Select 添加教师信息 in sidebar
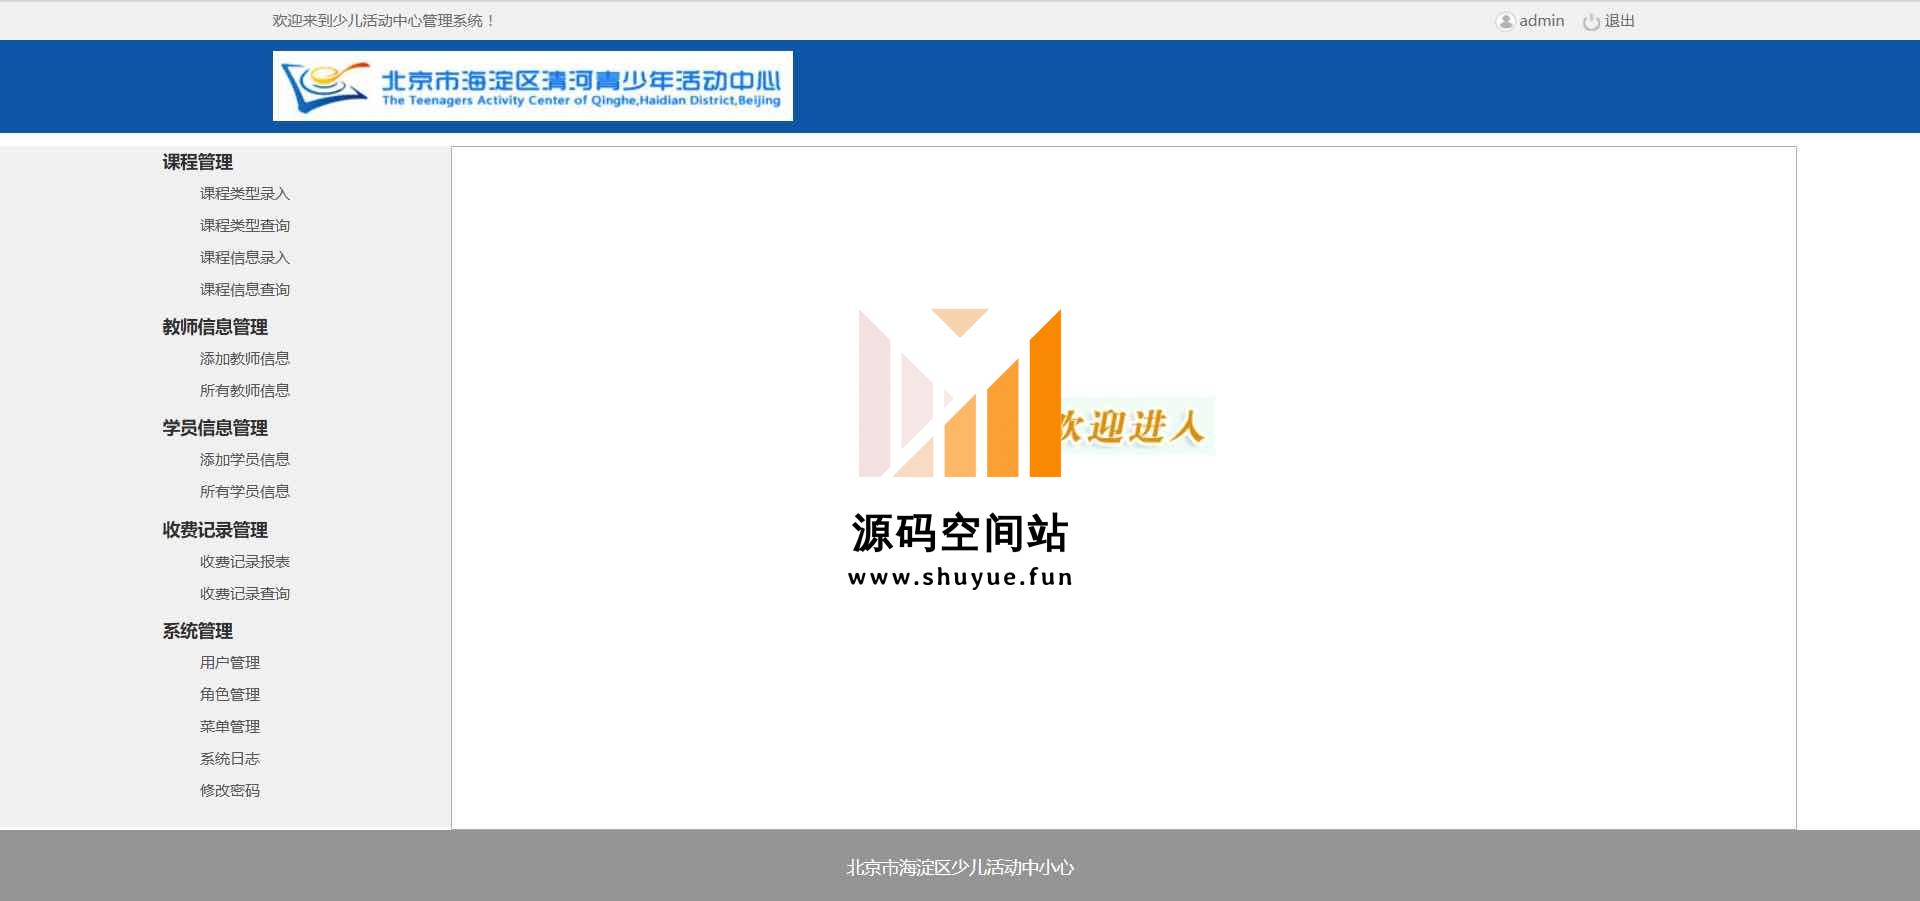This screenshot has width=1920, height=901. tap(245, 359)
